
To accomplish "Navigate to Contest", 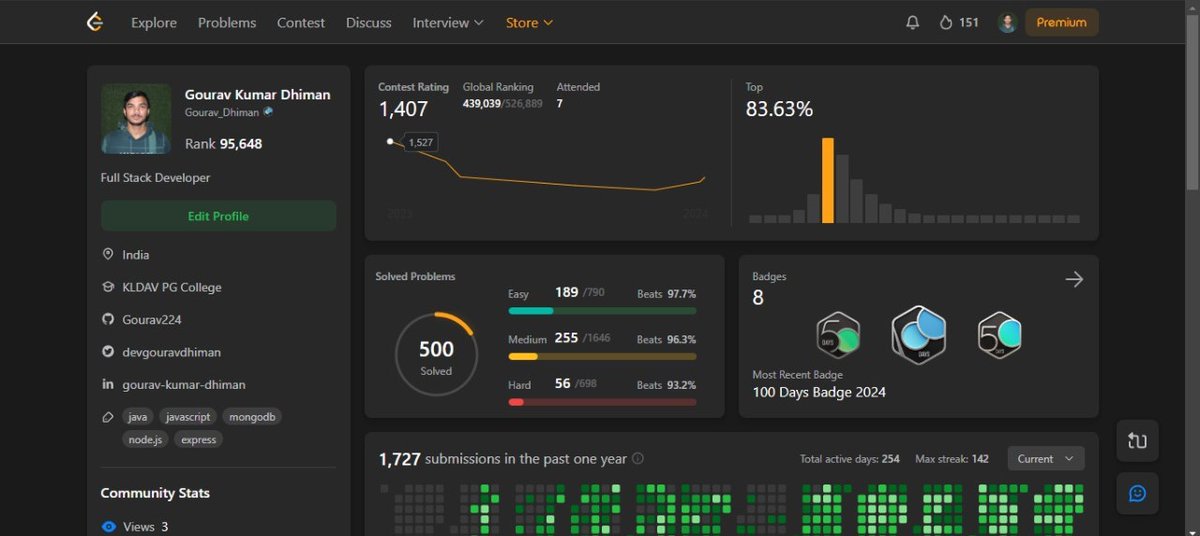I will coord(301,22).
